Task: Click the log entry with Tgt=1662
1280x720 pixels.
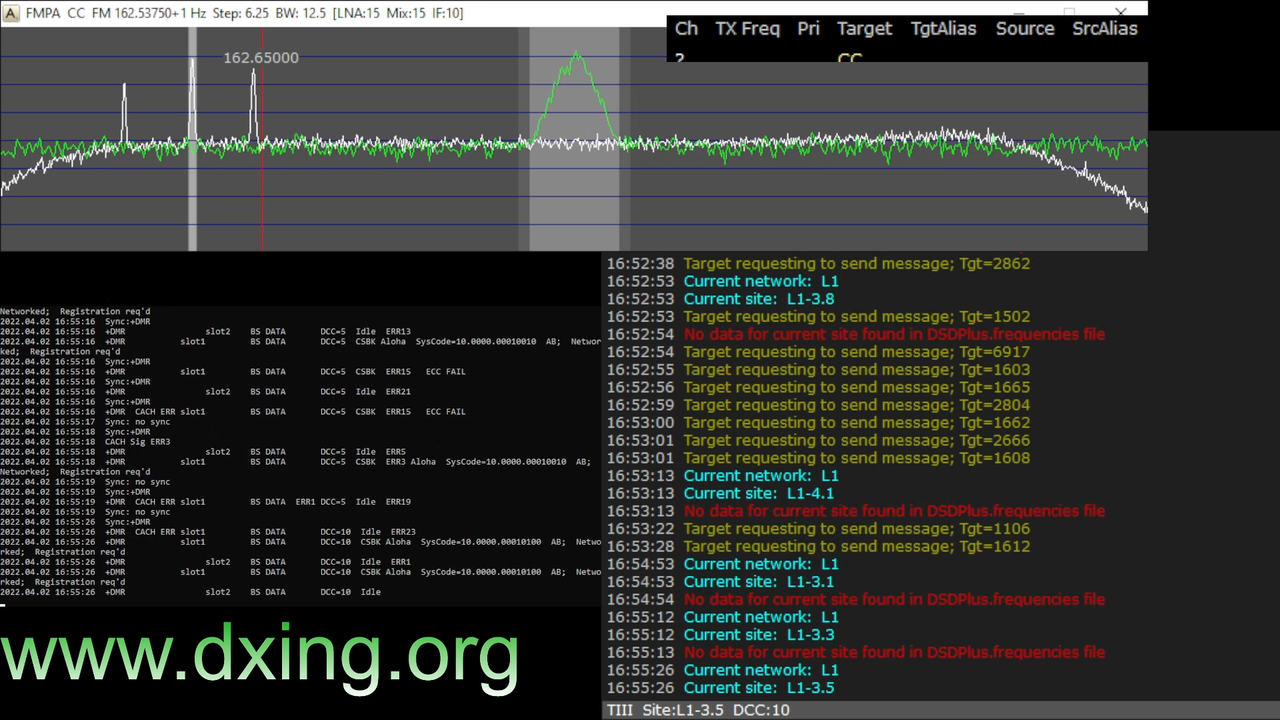Action: [818, 423]
